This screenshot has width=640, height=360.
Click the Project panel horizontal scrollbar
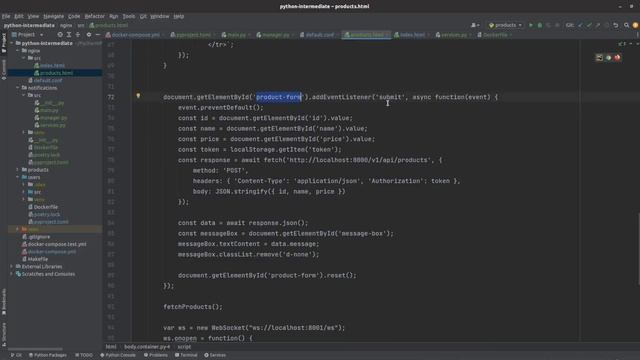[x=36, y=349]
